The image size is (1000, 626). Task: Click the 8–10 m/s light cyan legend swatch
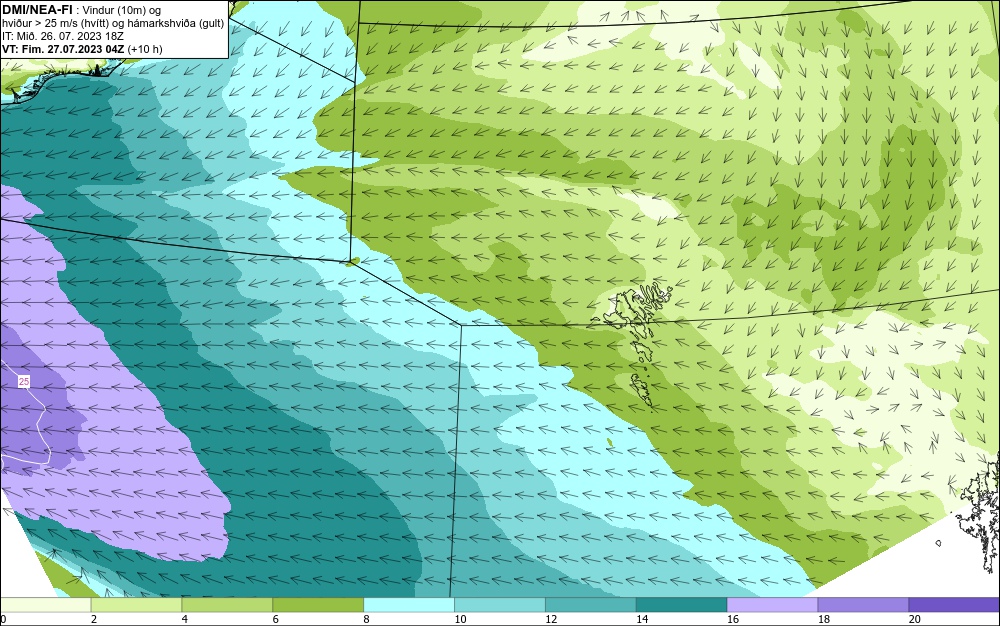409,605
